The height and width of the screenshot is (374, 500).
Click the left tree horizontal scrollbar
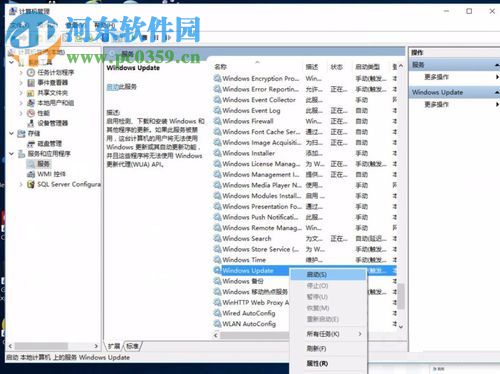coord(41,346)
